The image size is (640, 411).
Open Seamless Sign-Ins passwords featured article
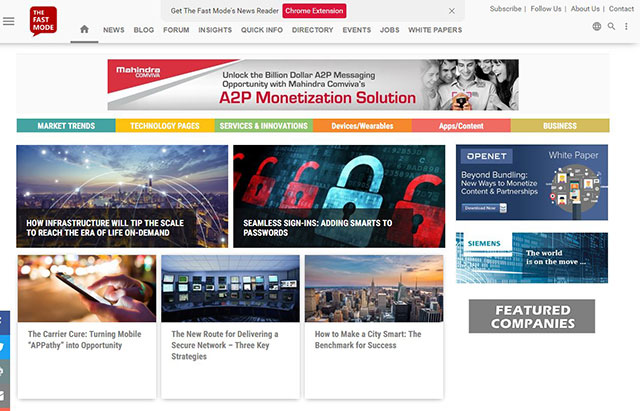[x=339, y=196]
